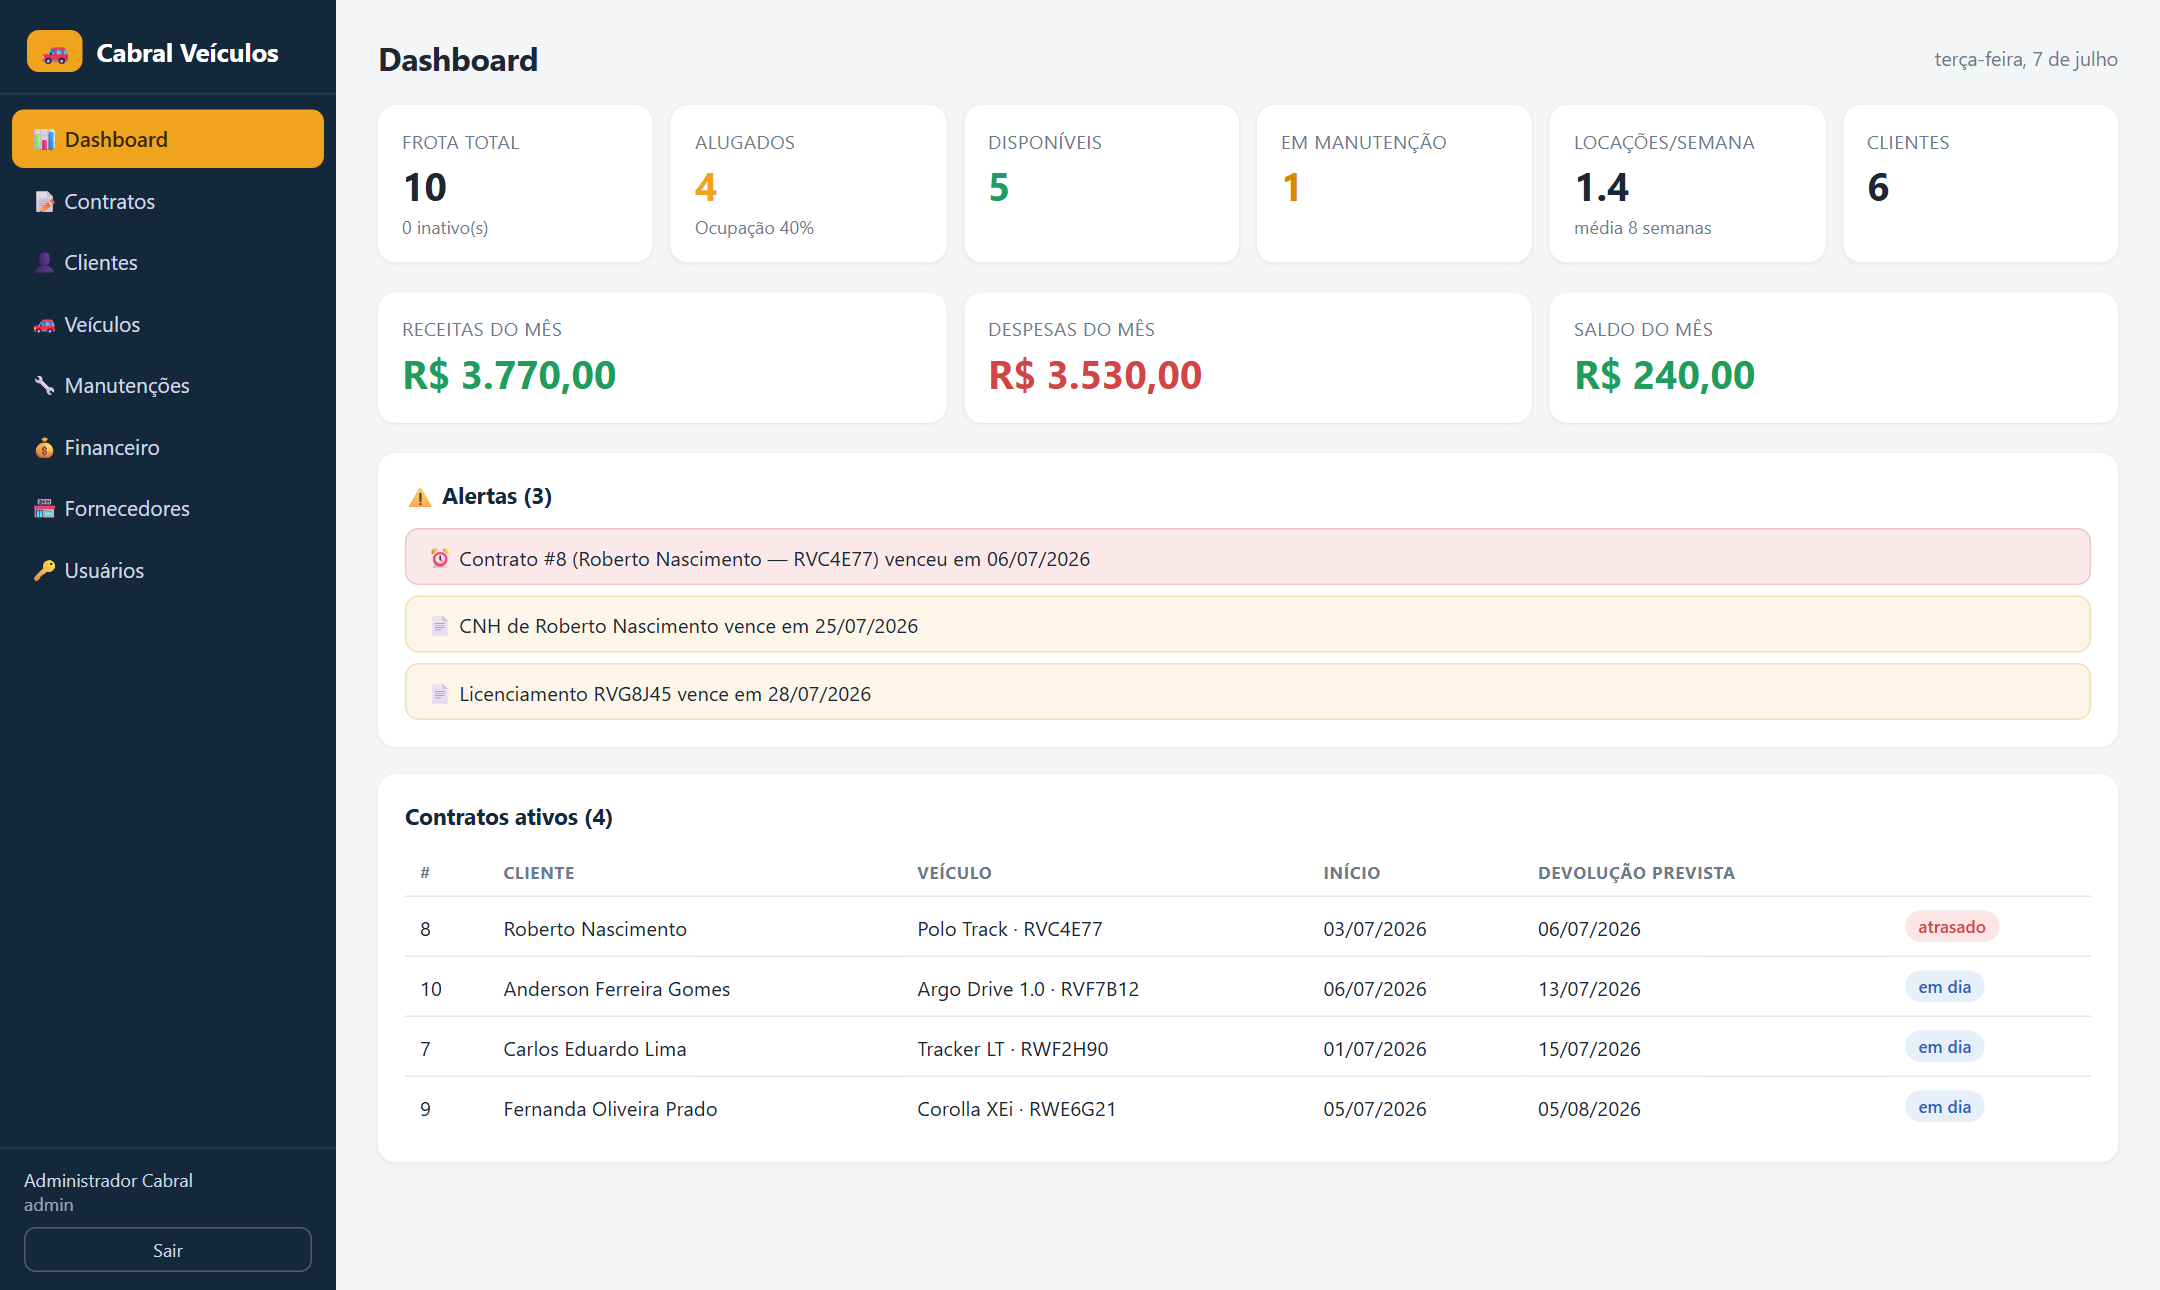Open the Dashboard menu item
The height and width of the screenshot is (1290, 2160).
[168, 139]
